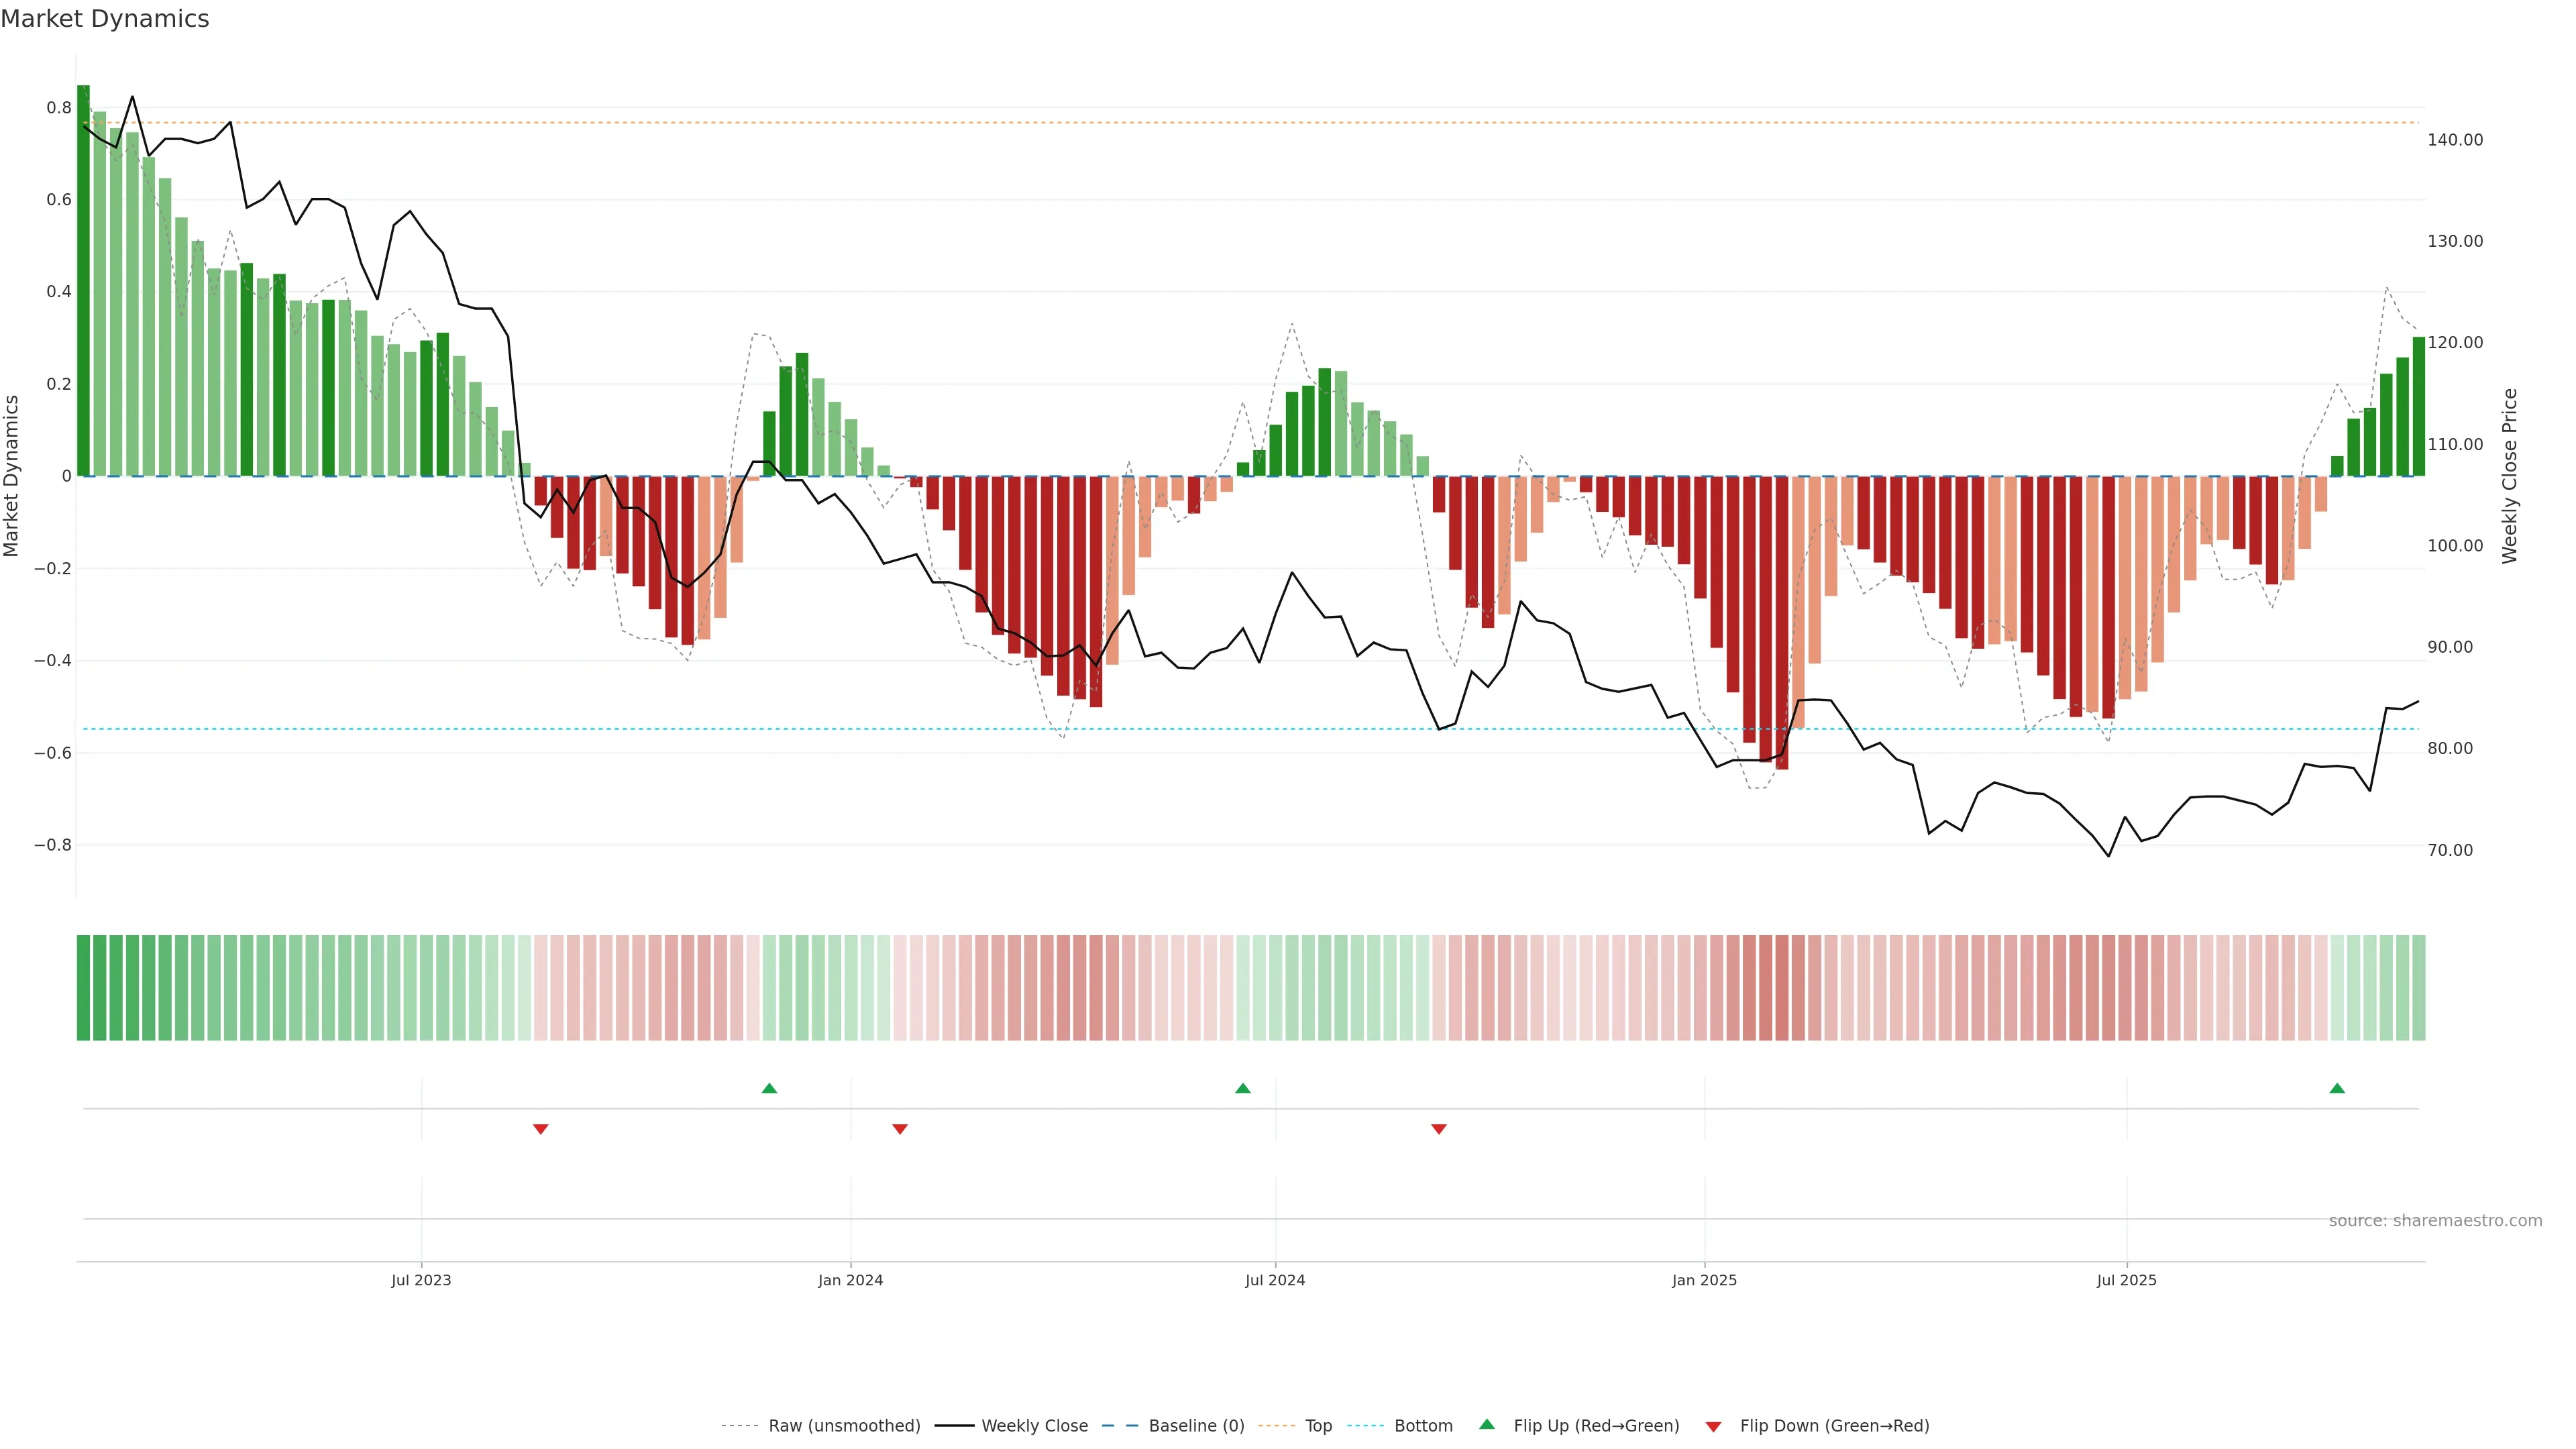2576x1449 pixels.
Task: Toggle Baseline (0) legend entry
Action: pos(1196,1426)
